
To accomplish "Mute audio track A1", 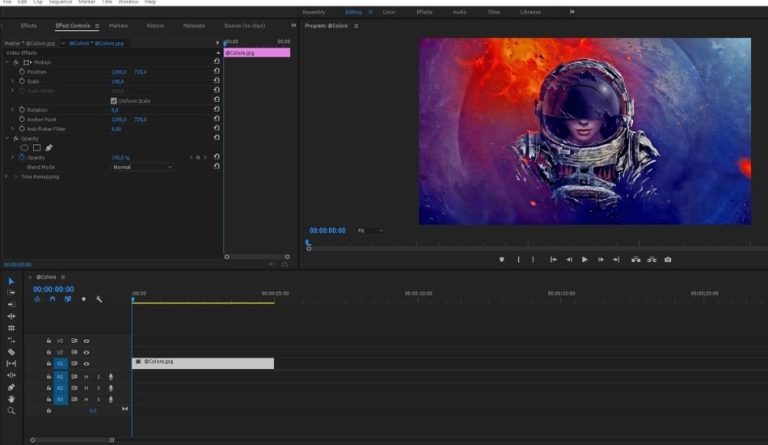I will 86,376.
